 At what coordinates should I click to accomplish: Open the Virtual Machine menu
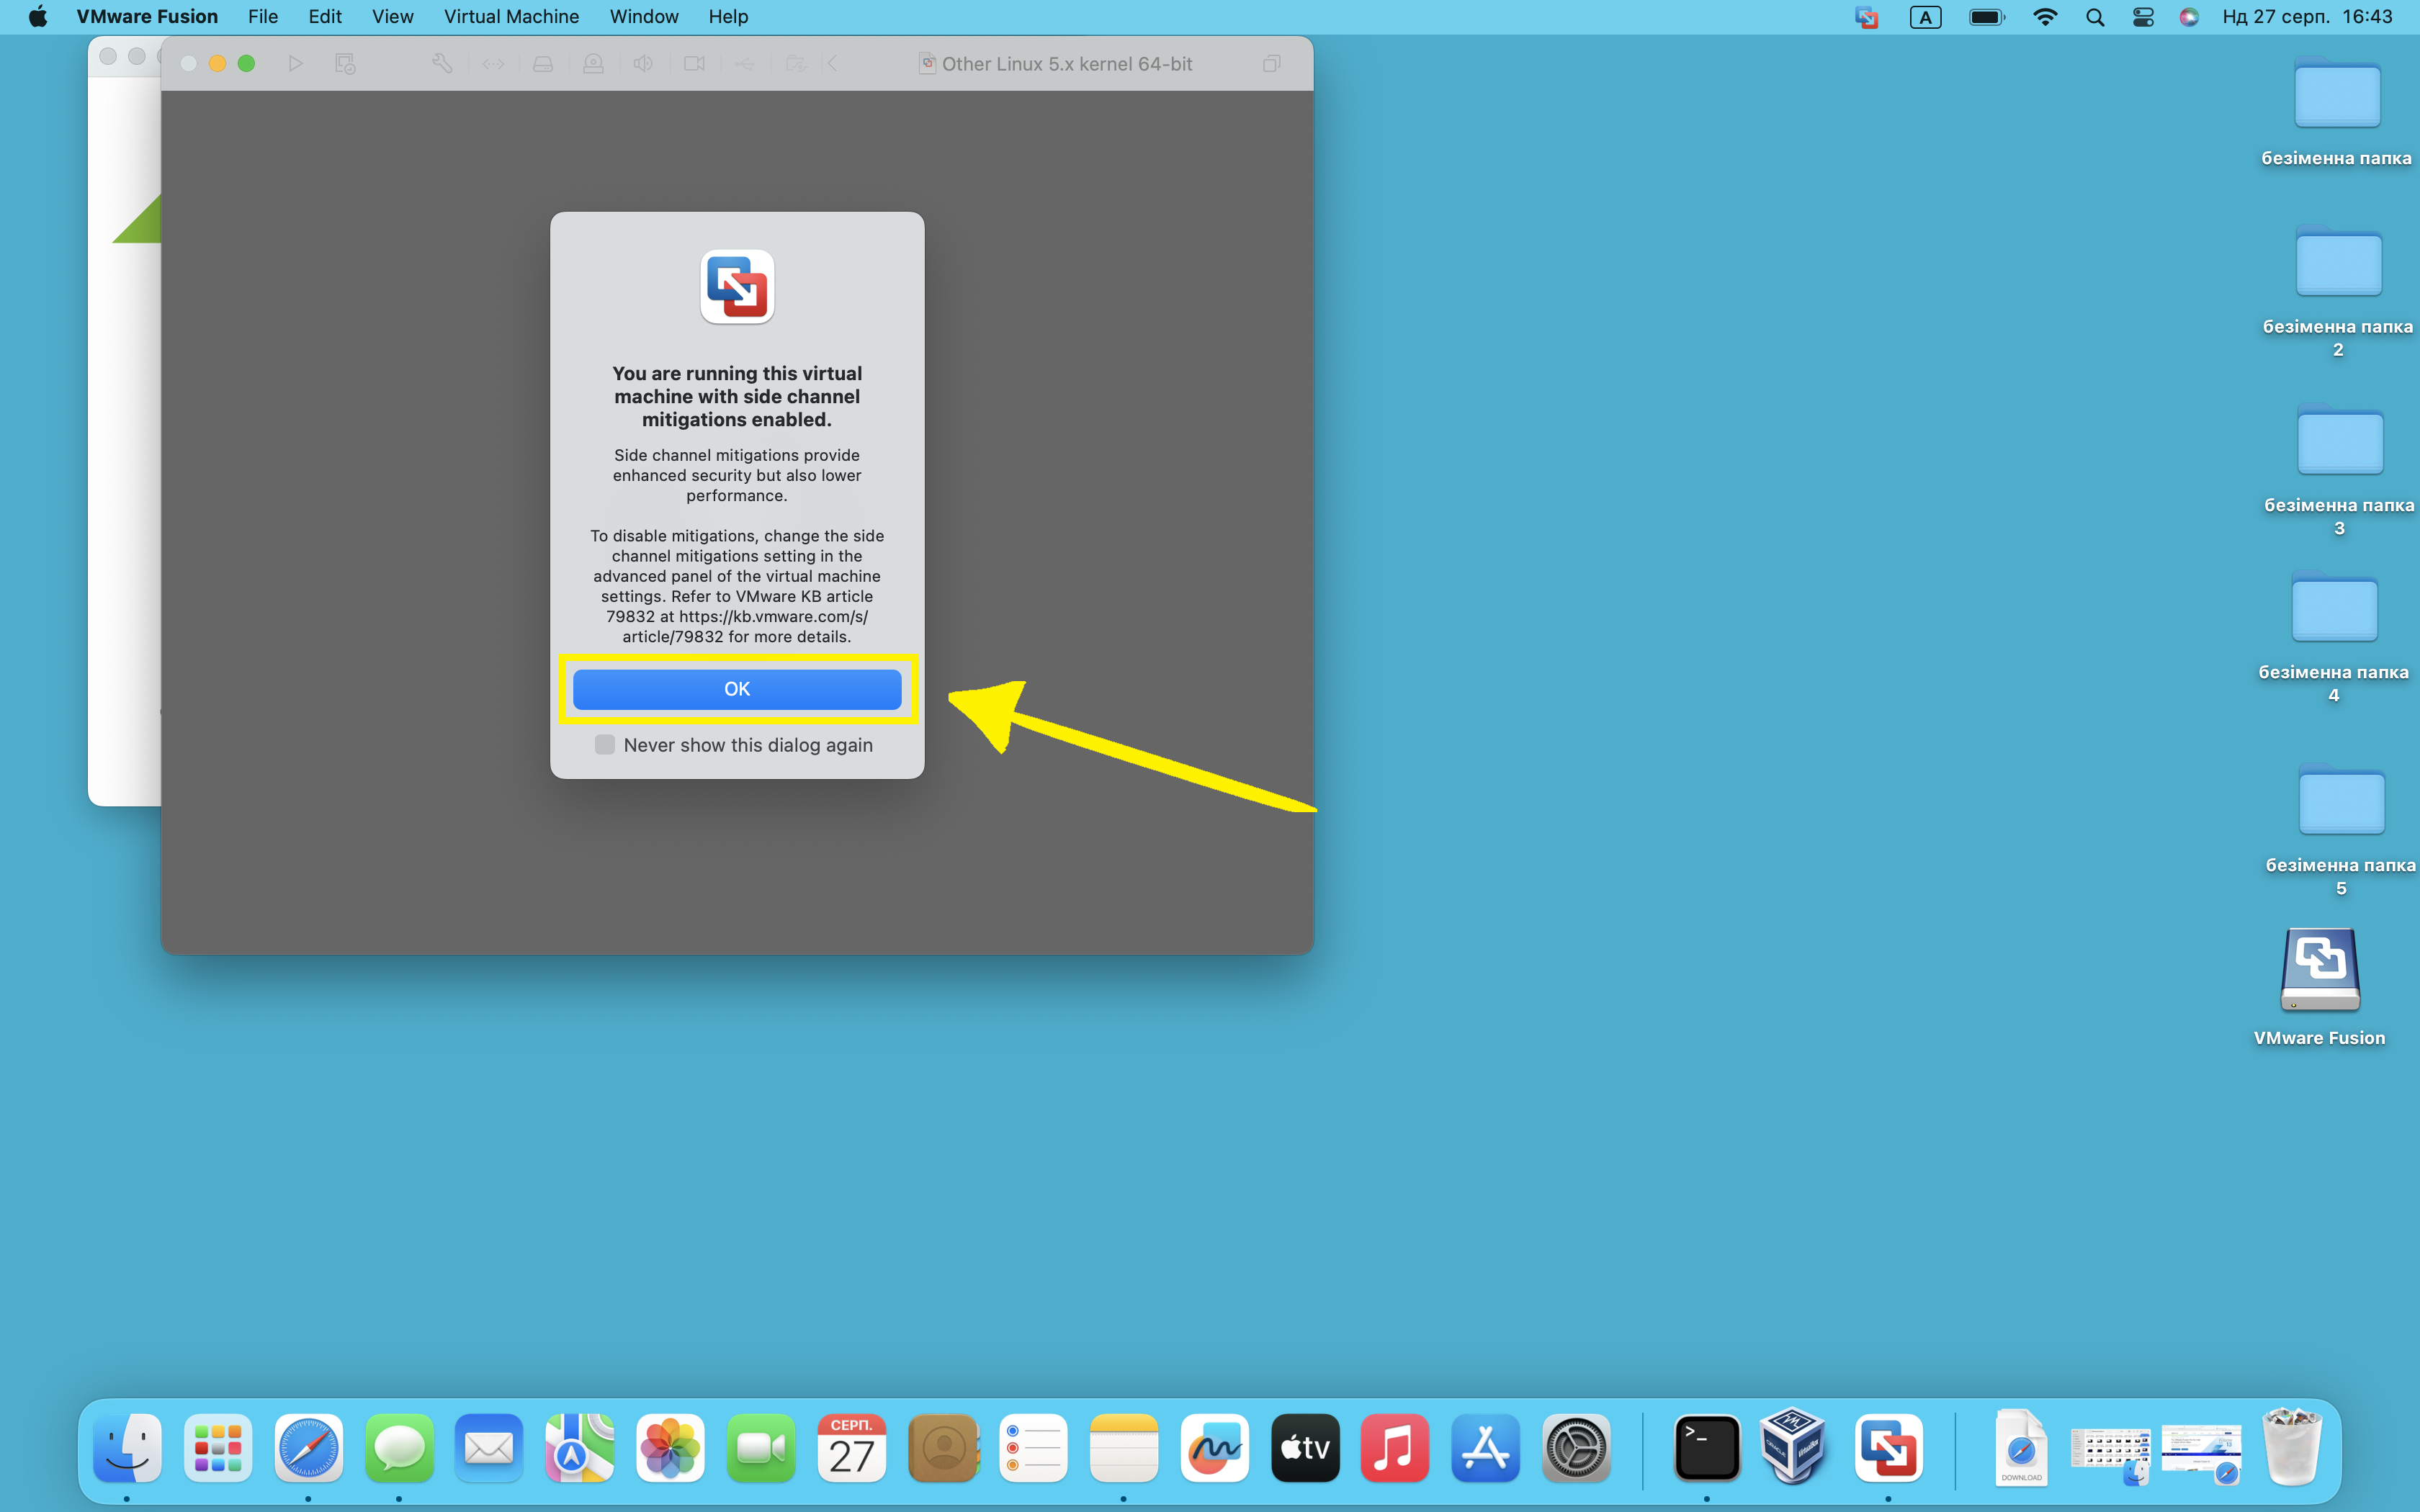pos(511,17)
